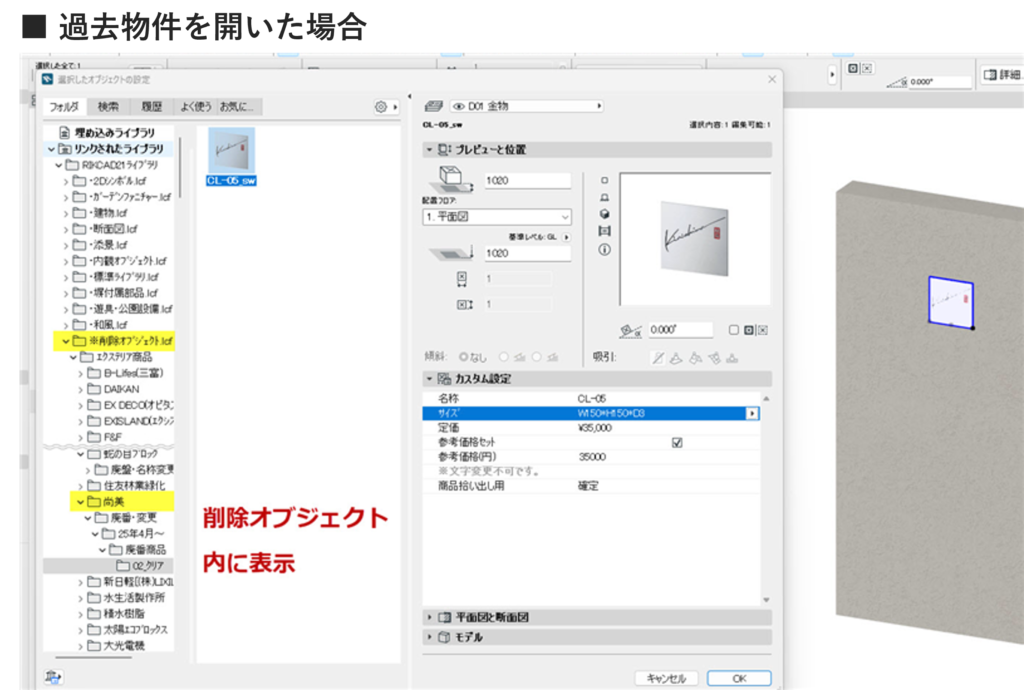
Task: Click the キャンセル button
Action: [x=666, y=678]
